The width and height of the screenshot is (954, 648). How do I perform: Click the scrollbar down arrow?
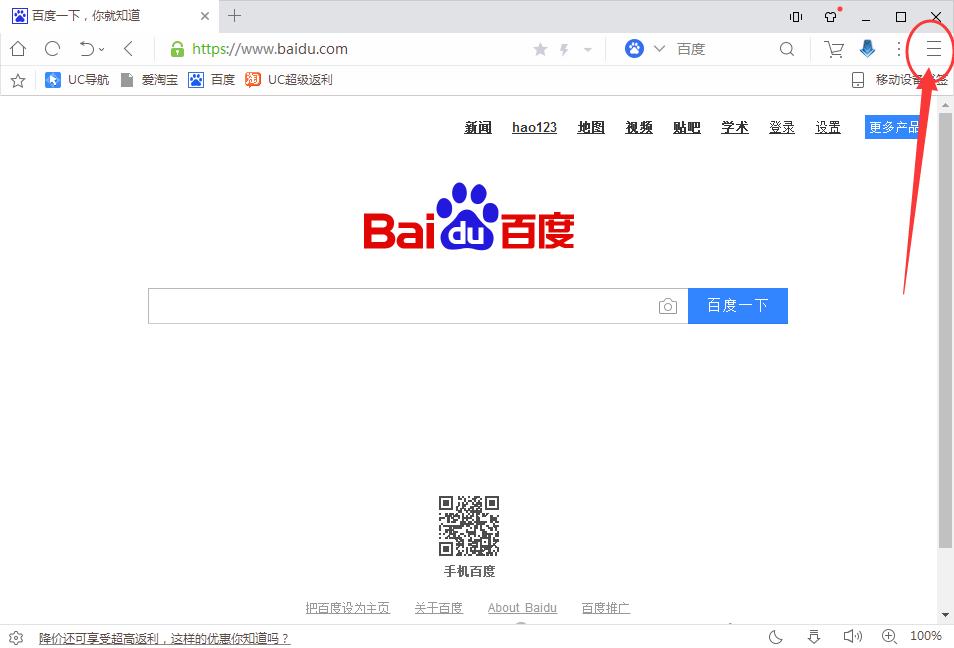pos(945,615)
